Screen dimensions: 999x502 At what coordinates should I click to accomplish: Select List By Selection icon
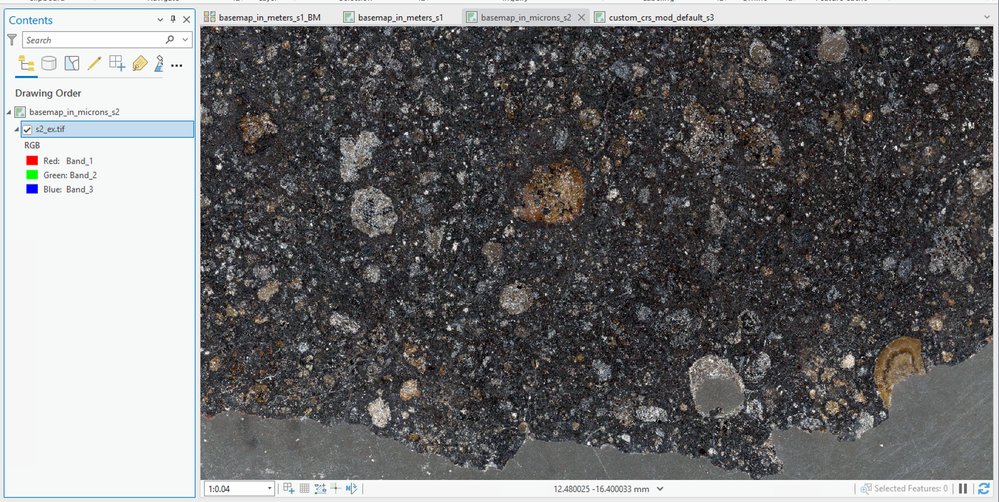coord(71,63)
